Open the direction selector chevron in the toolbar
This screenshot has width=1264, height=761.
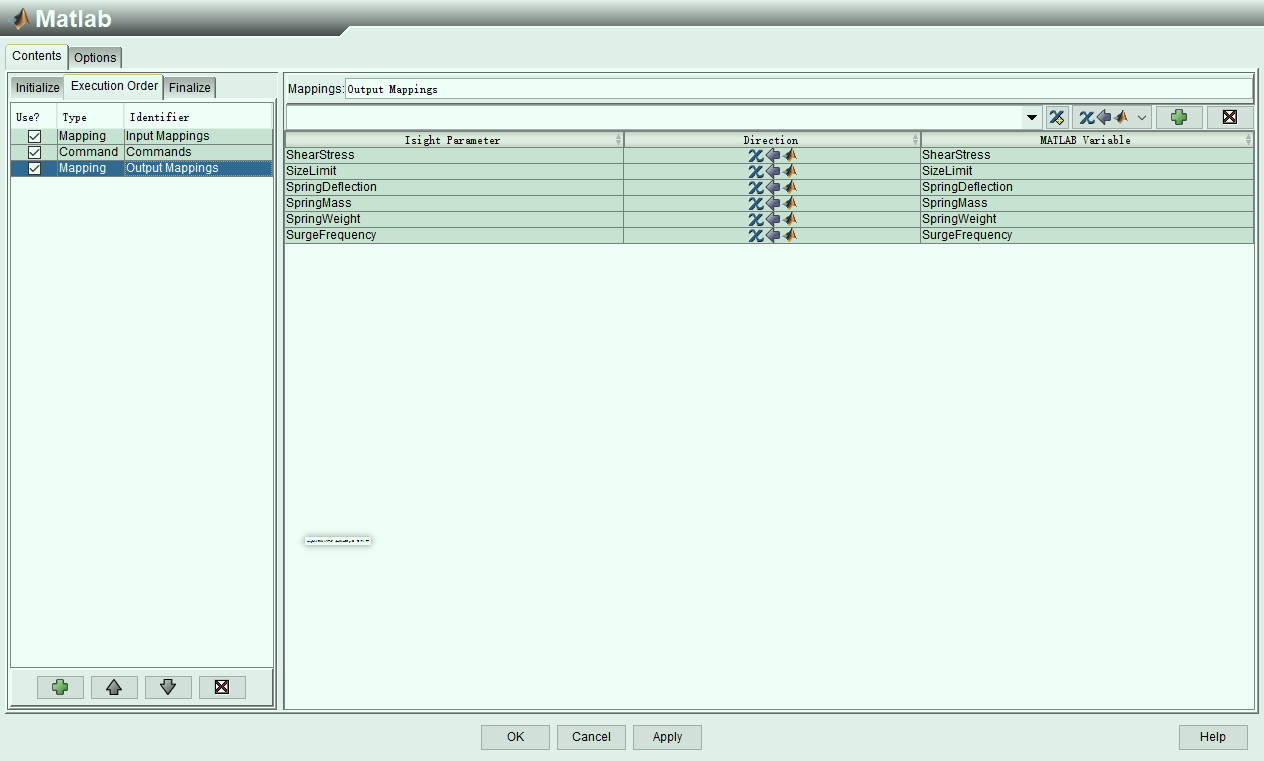coord(1142,117)
